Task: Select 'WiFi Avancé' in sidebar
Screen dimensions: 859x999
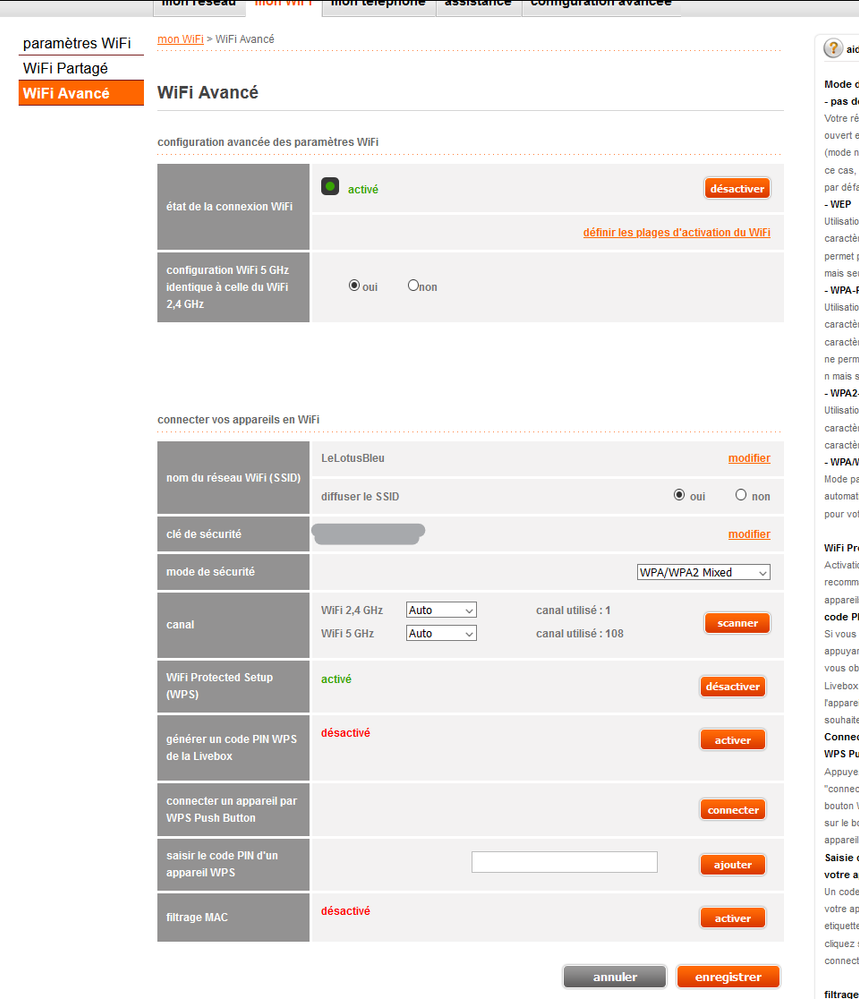Action: pyautogui.click(x=81, y=93)
